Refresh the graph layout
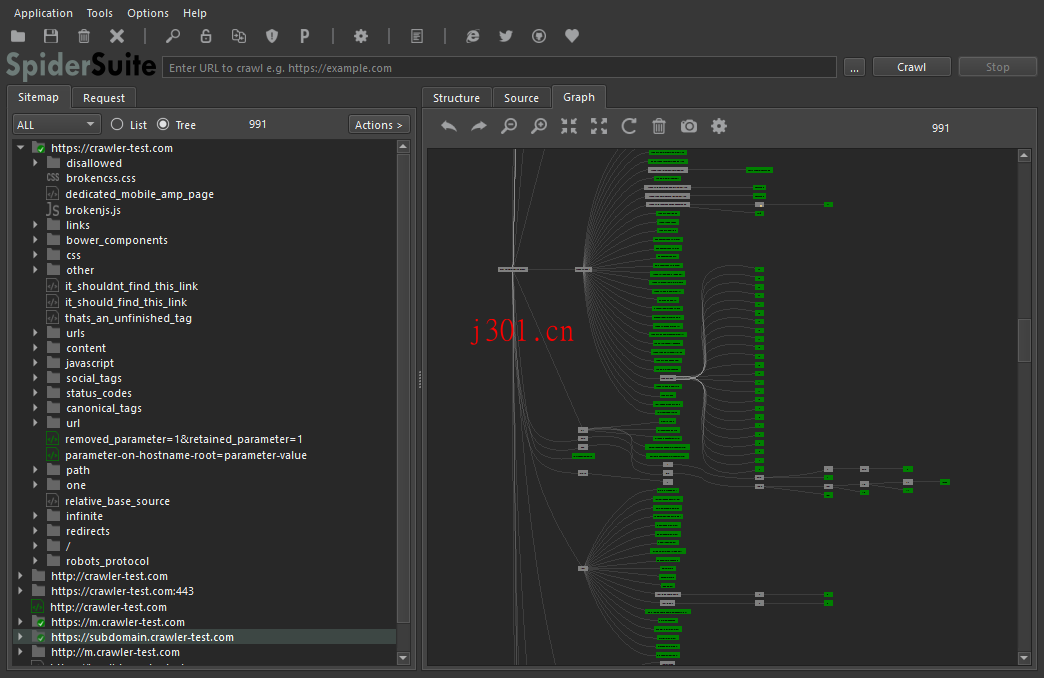 tap(628, 126)
